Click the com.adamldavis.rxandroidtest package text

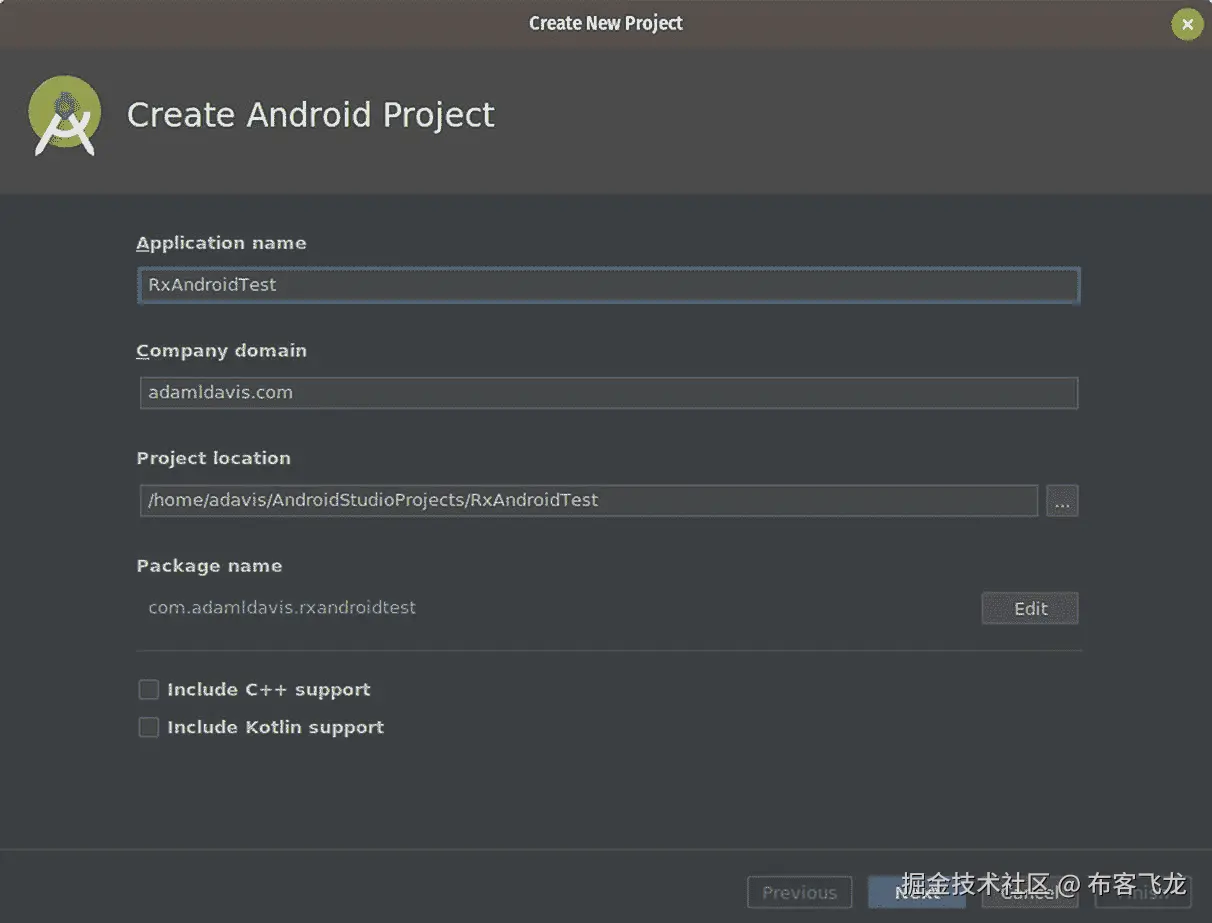(282, 608)
